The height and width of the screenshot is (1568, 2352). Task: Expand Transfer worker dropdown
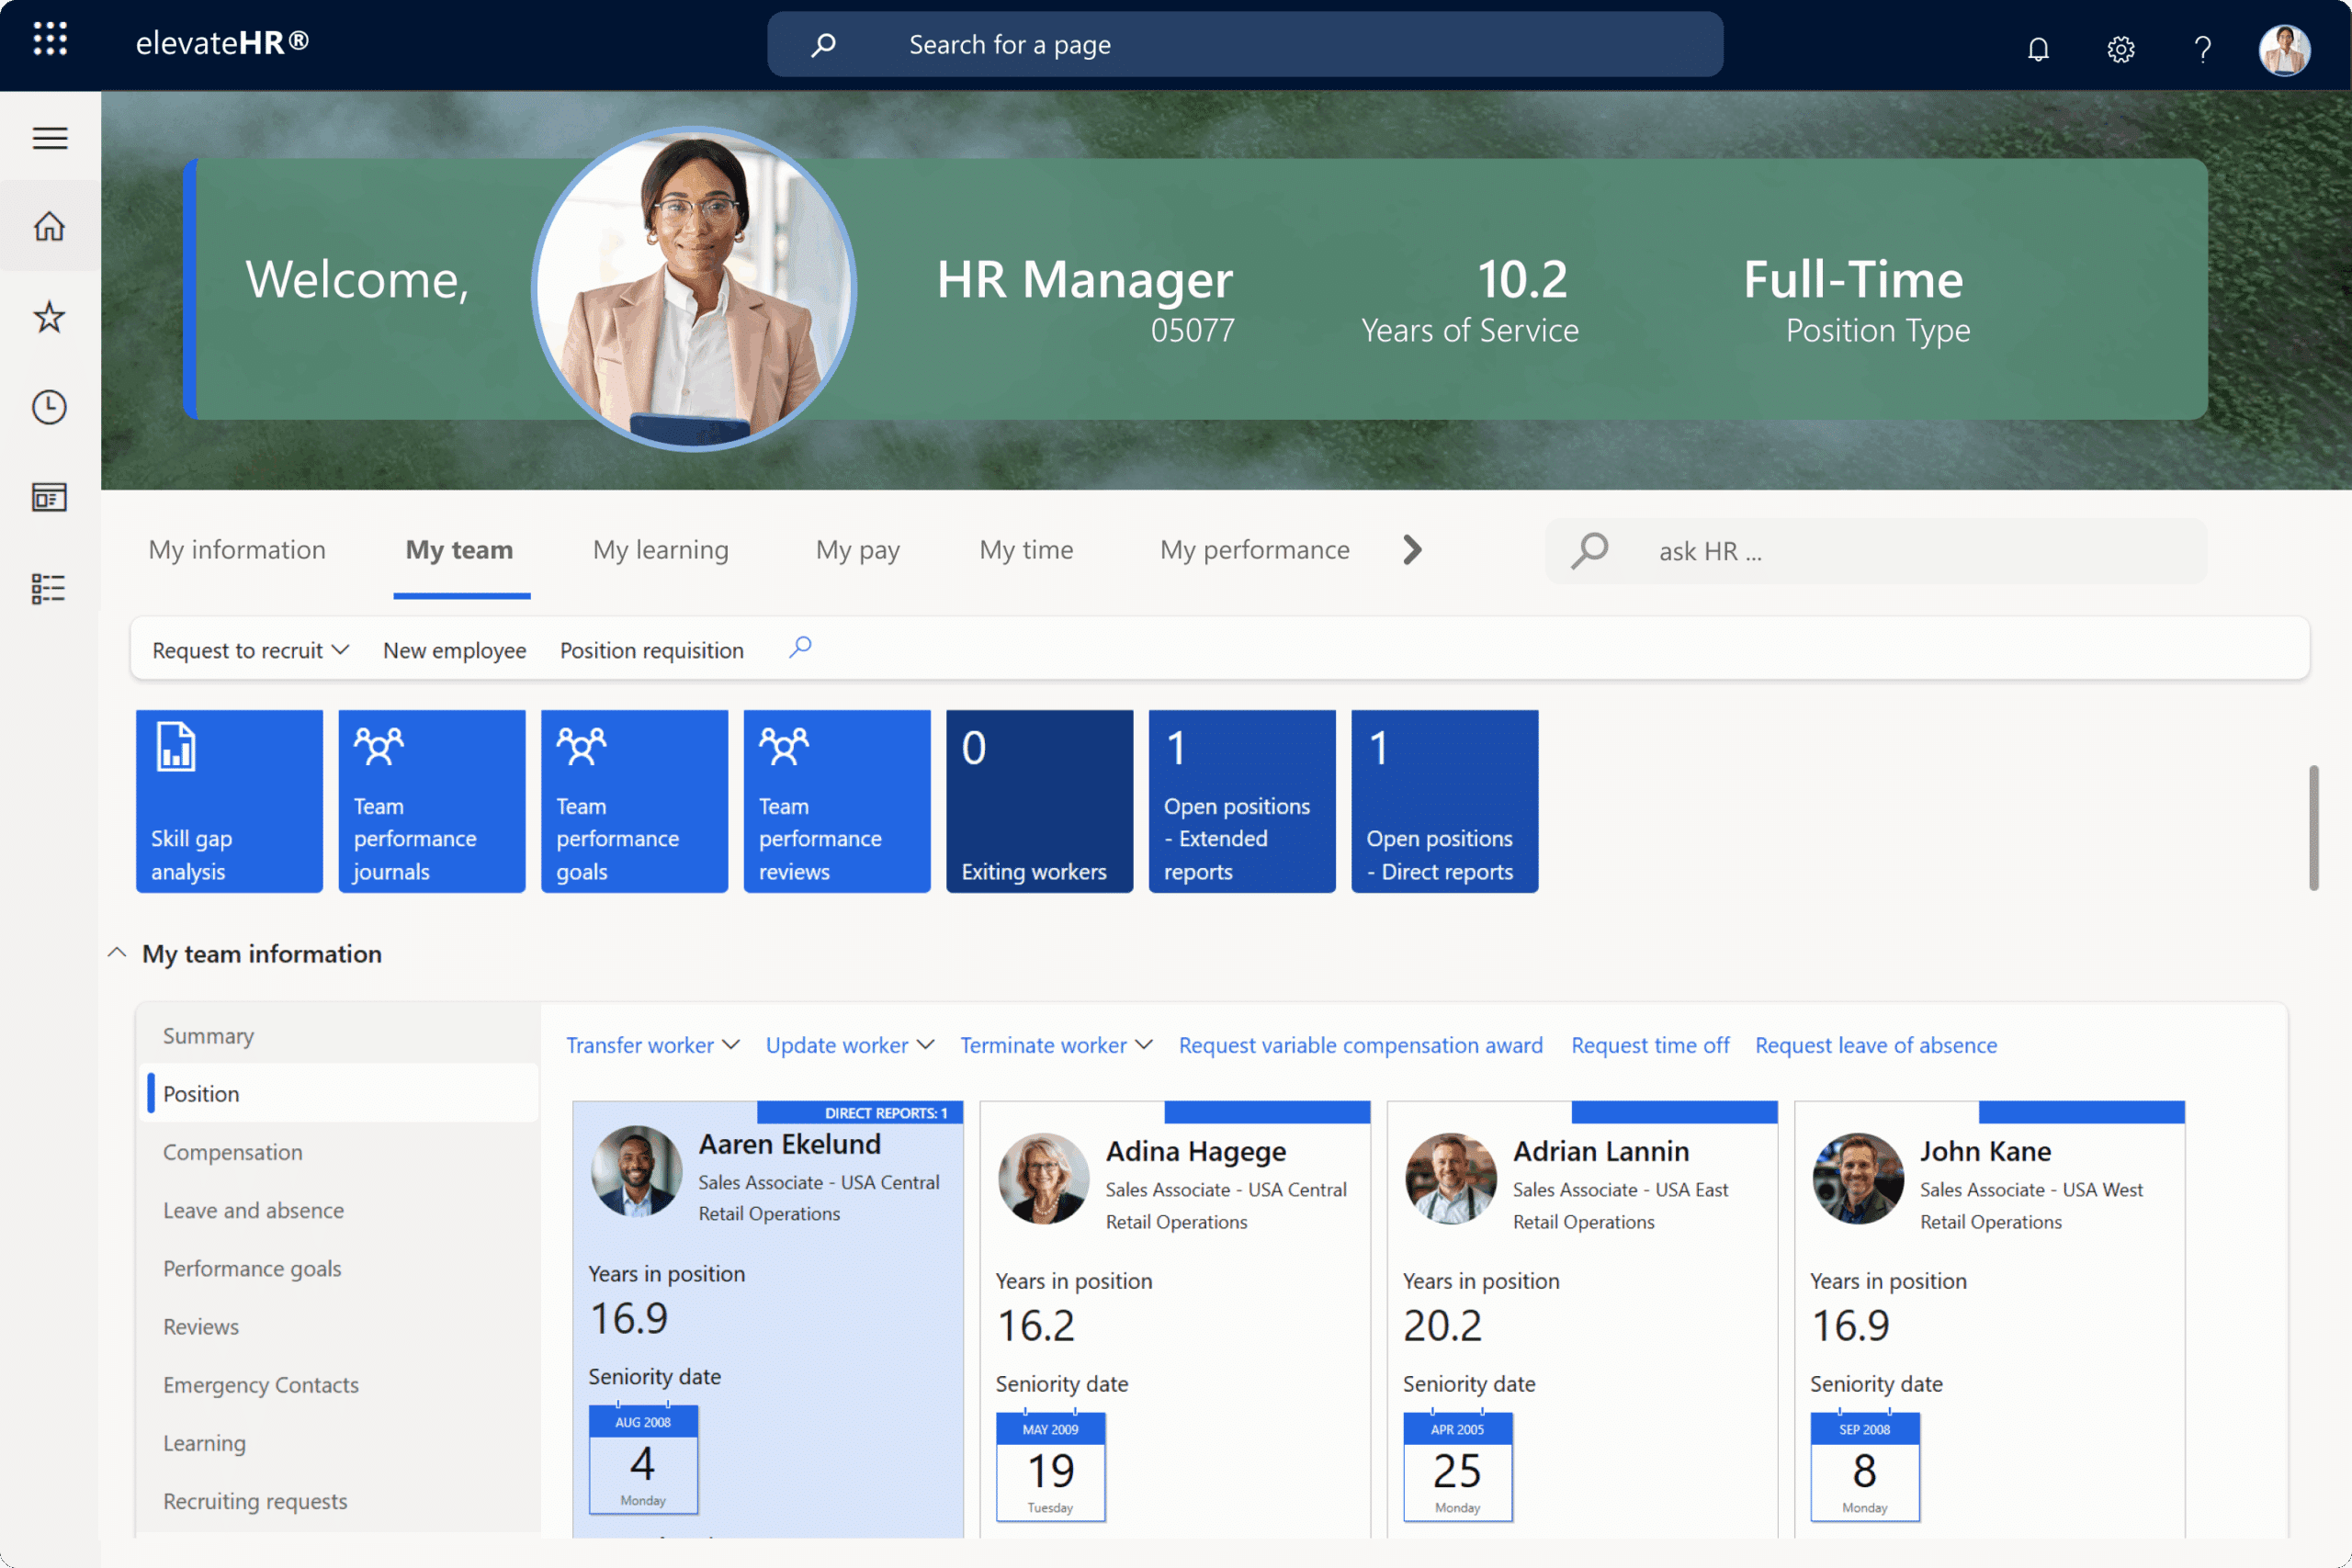[652, 1045]
